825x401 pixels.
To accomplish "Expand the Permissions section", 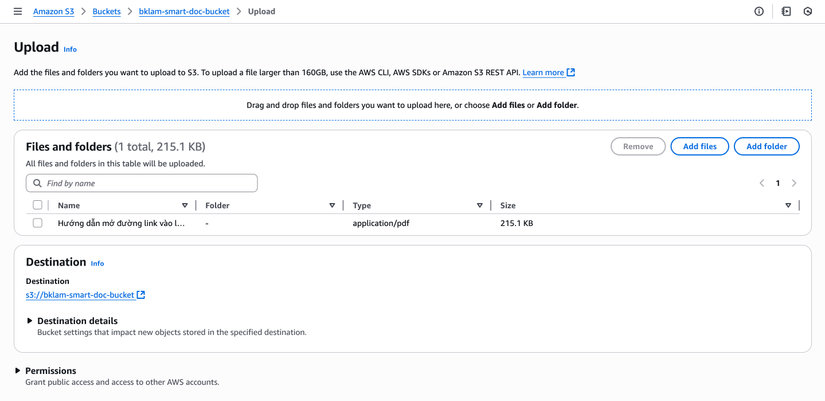I will pyautogui.click(x=18, y=371).
